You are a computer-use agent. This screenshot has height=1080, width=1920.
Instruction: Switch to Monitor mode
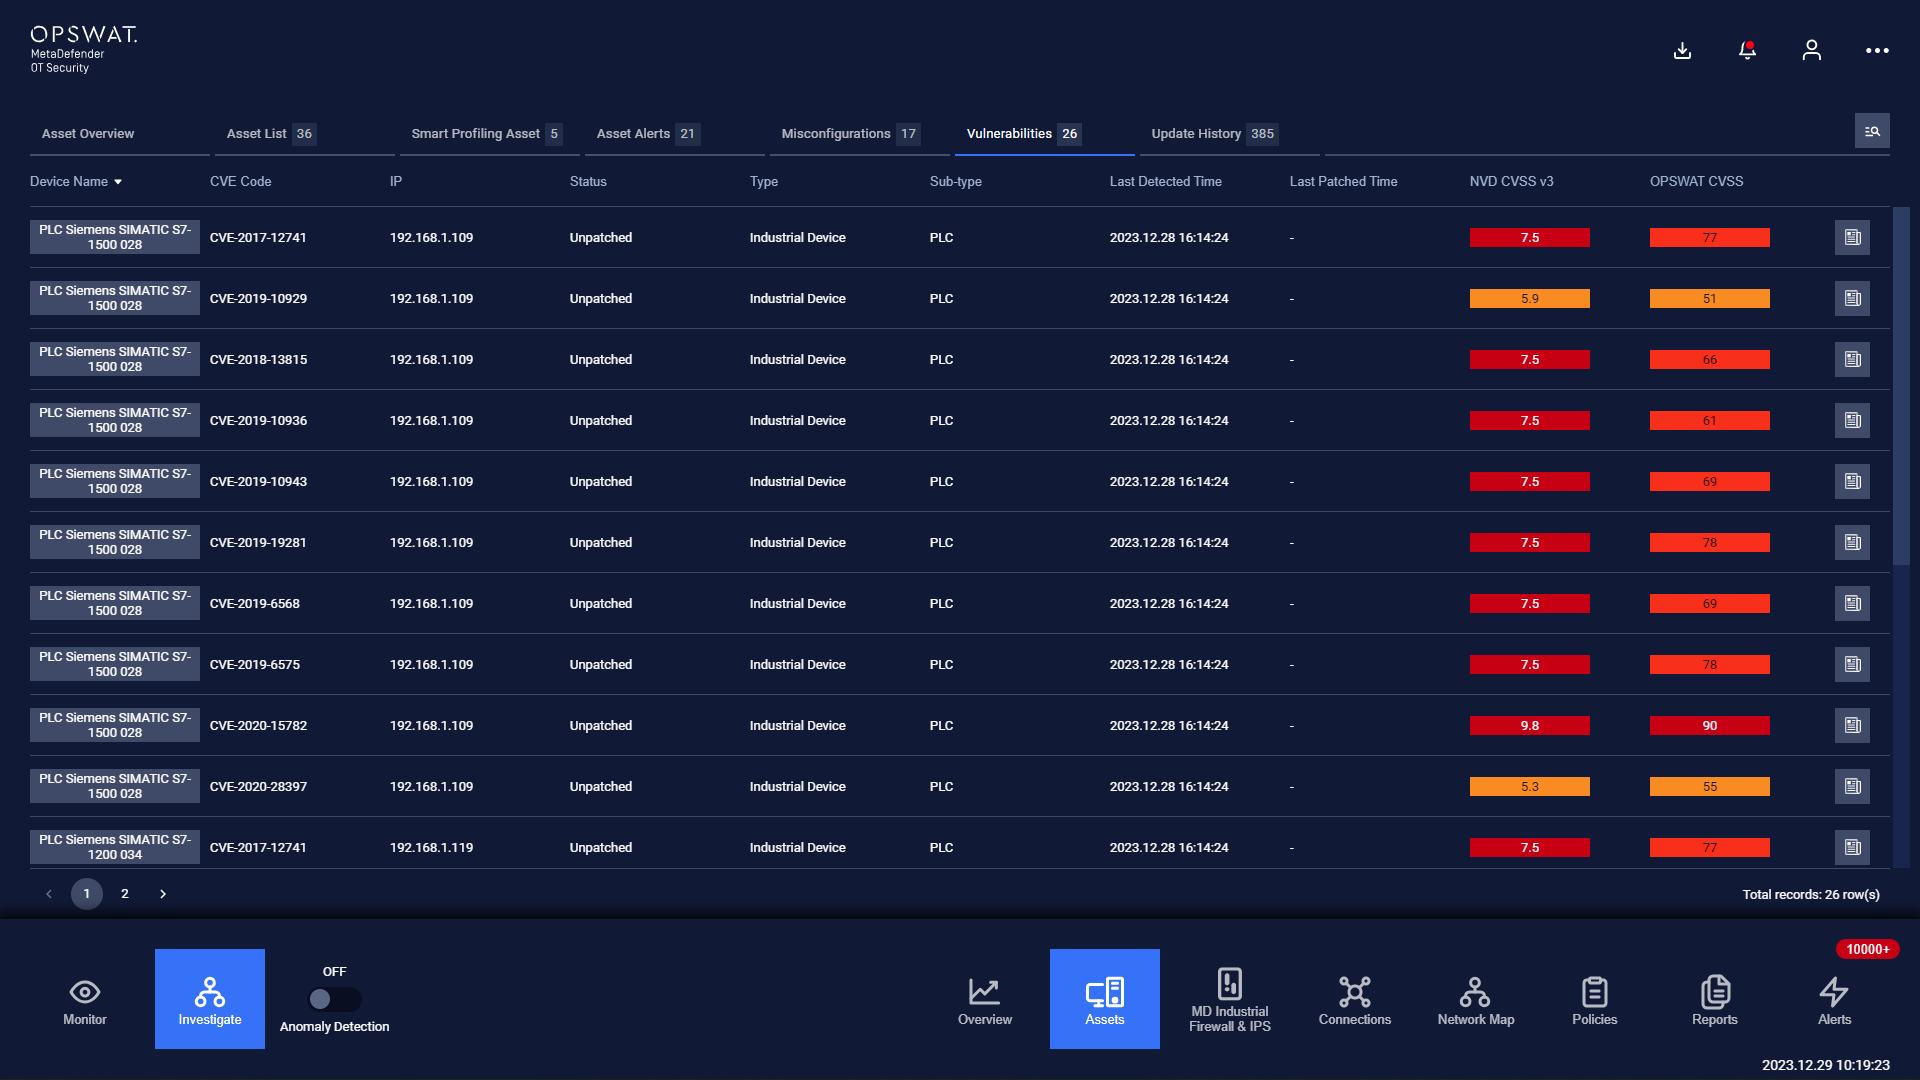tap(85, 999)
